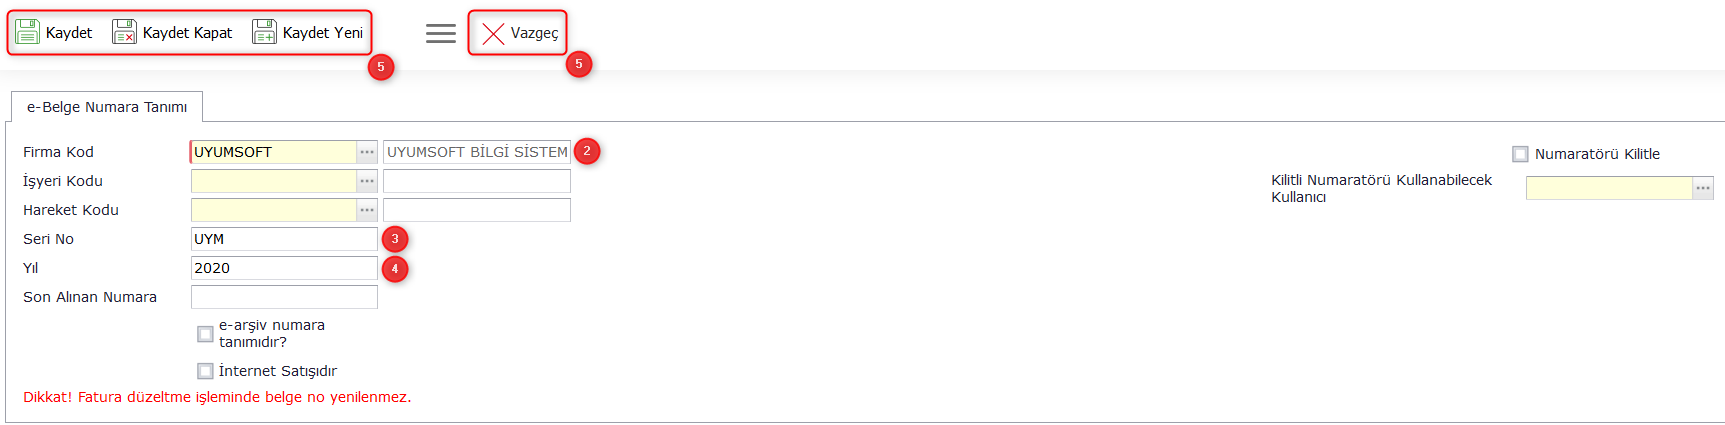Click the Kaydet save icon
1725x425 pixels.
click(28, 32)
